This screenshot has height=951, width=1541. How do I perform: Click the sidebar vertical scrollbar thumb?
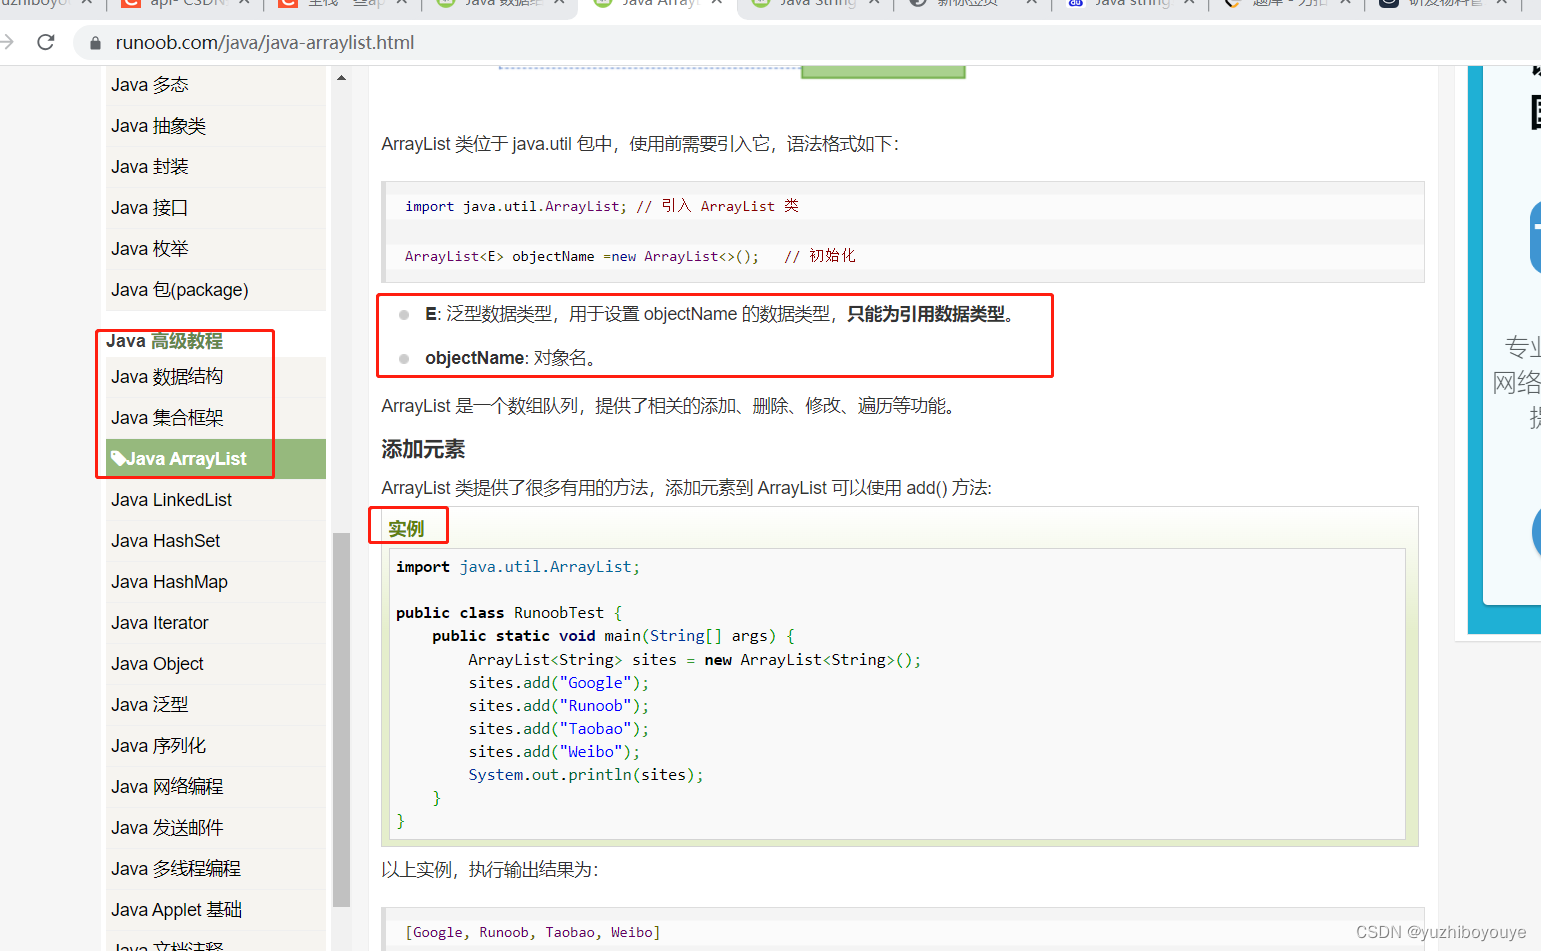(341, 720)
